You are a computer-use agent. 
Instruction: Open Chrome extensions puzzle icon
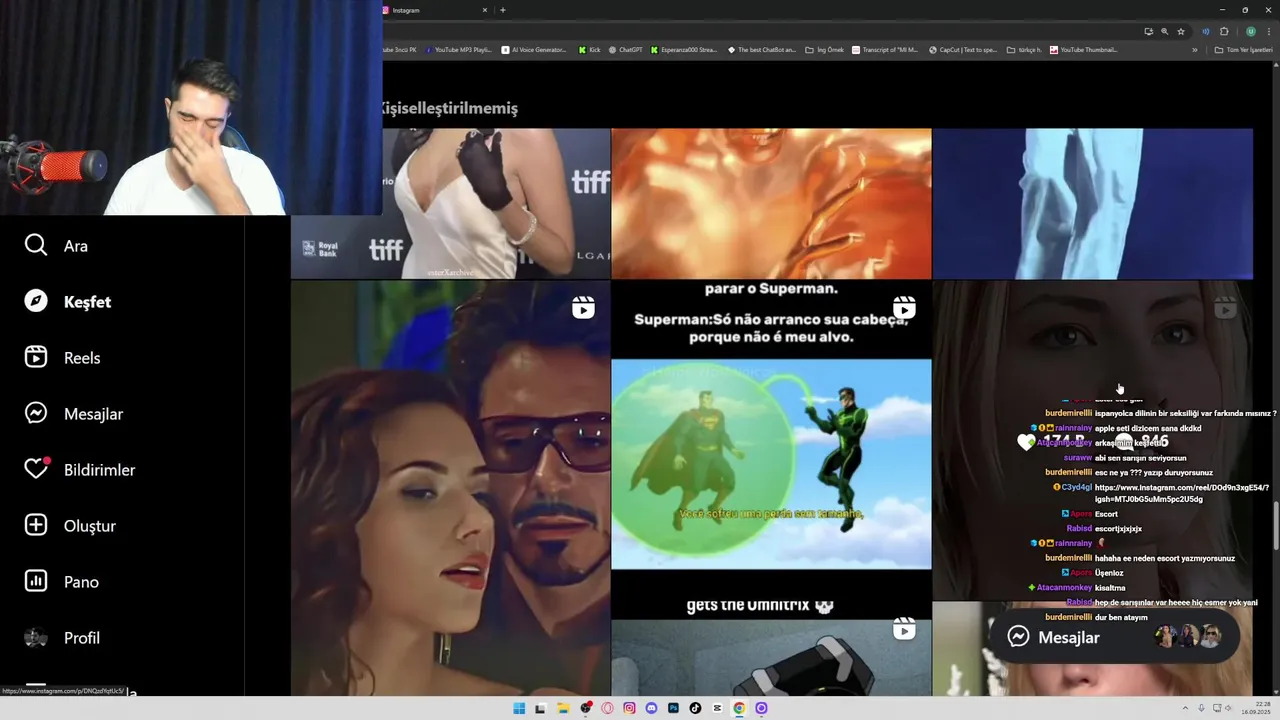pos(1224,31)
